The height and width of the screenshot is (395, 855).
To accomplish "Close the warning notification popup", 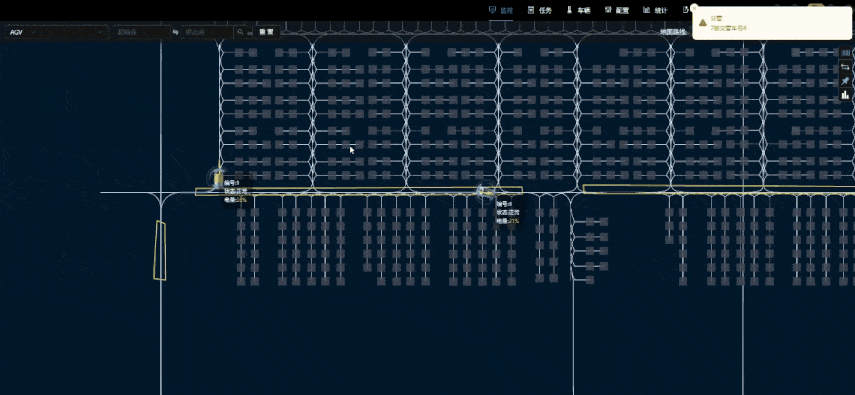I will click(x=694, y=8).
